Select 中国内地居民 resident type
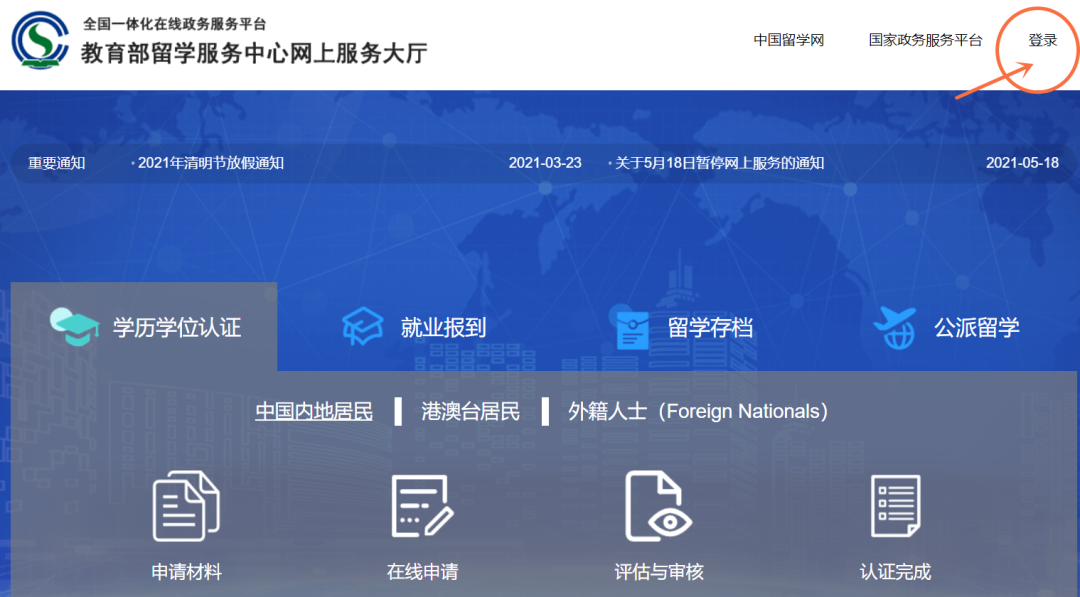This screenshot has width=1080, height=597. pyautogui.click(x=314, y=411)
